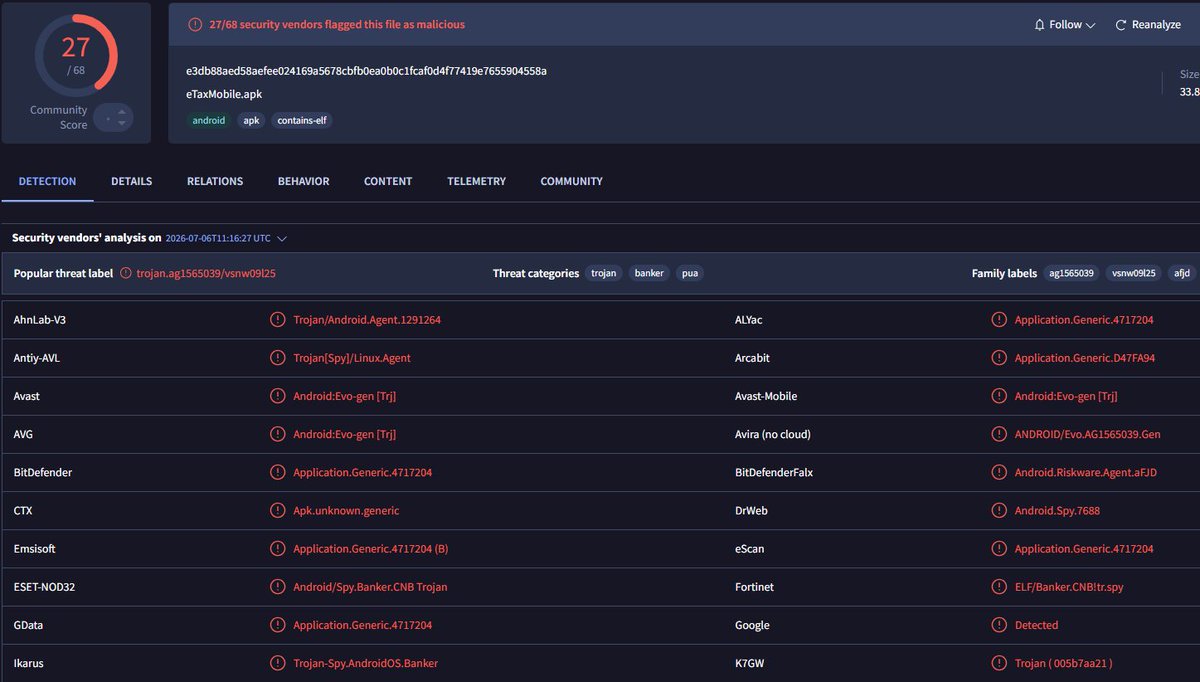The image size is (1200, 682).
Task: Click the alert icon for eScan result
Action: [x=998, y=549]
